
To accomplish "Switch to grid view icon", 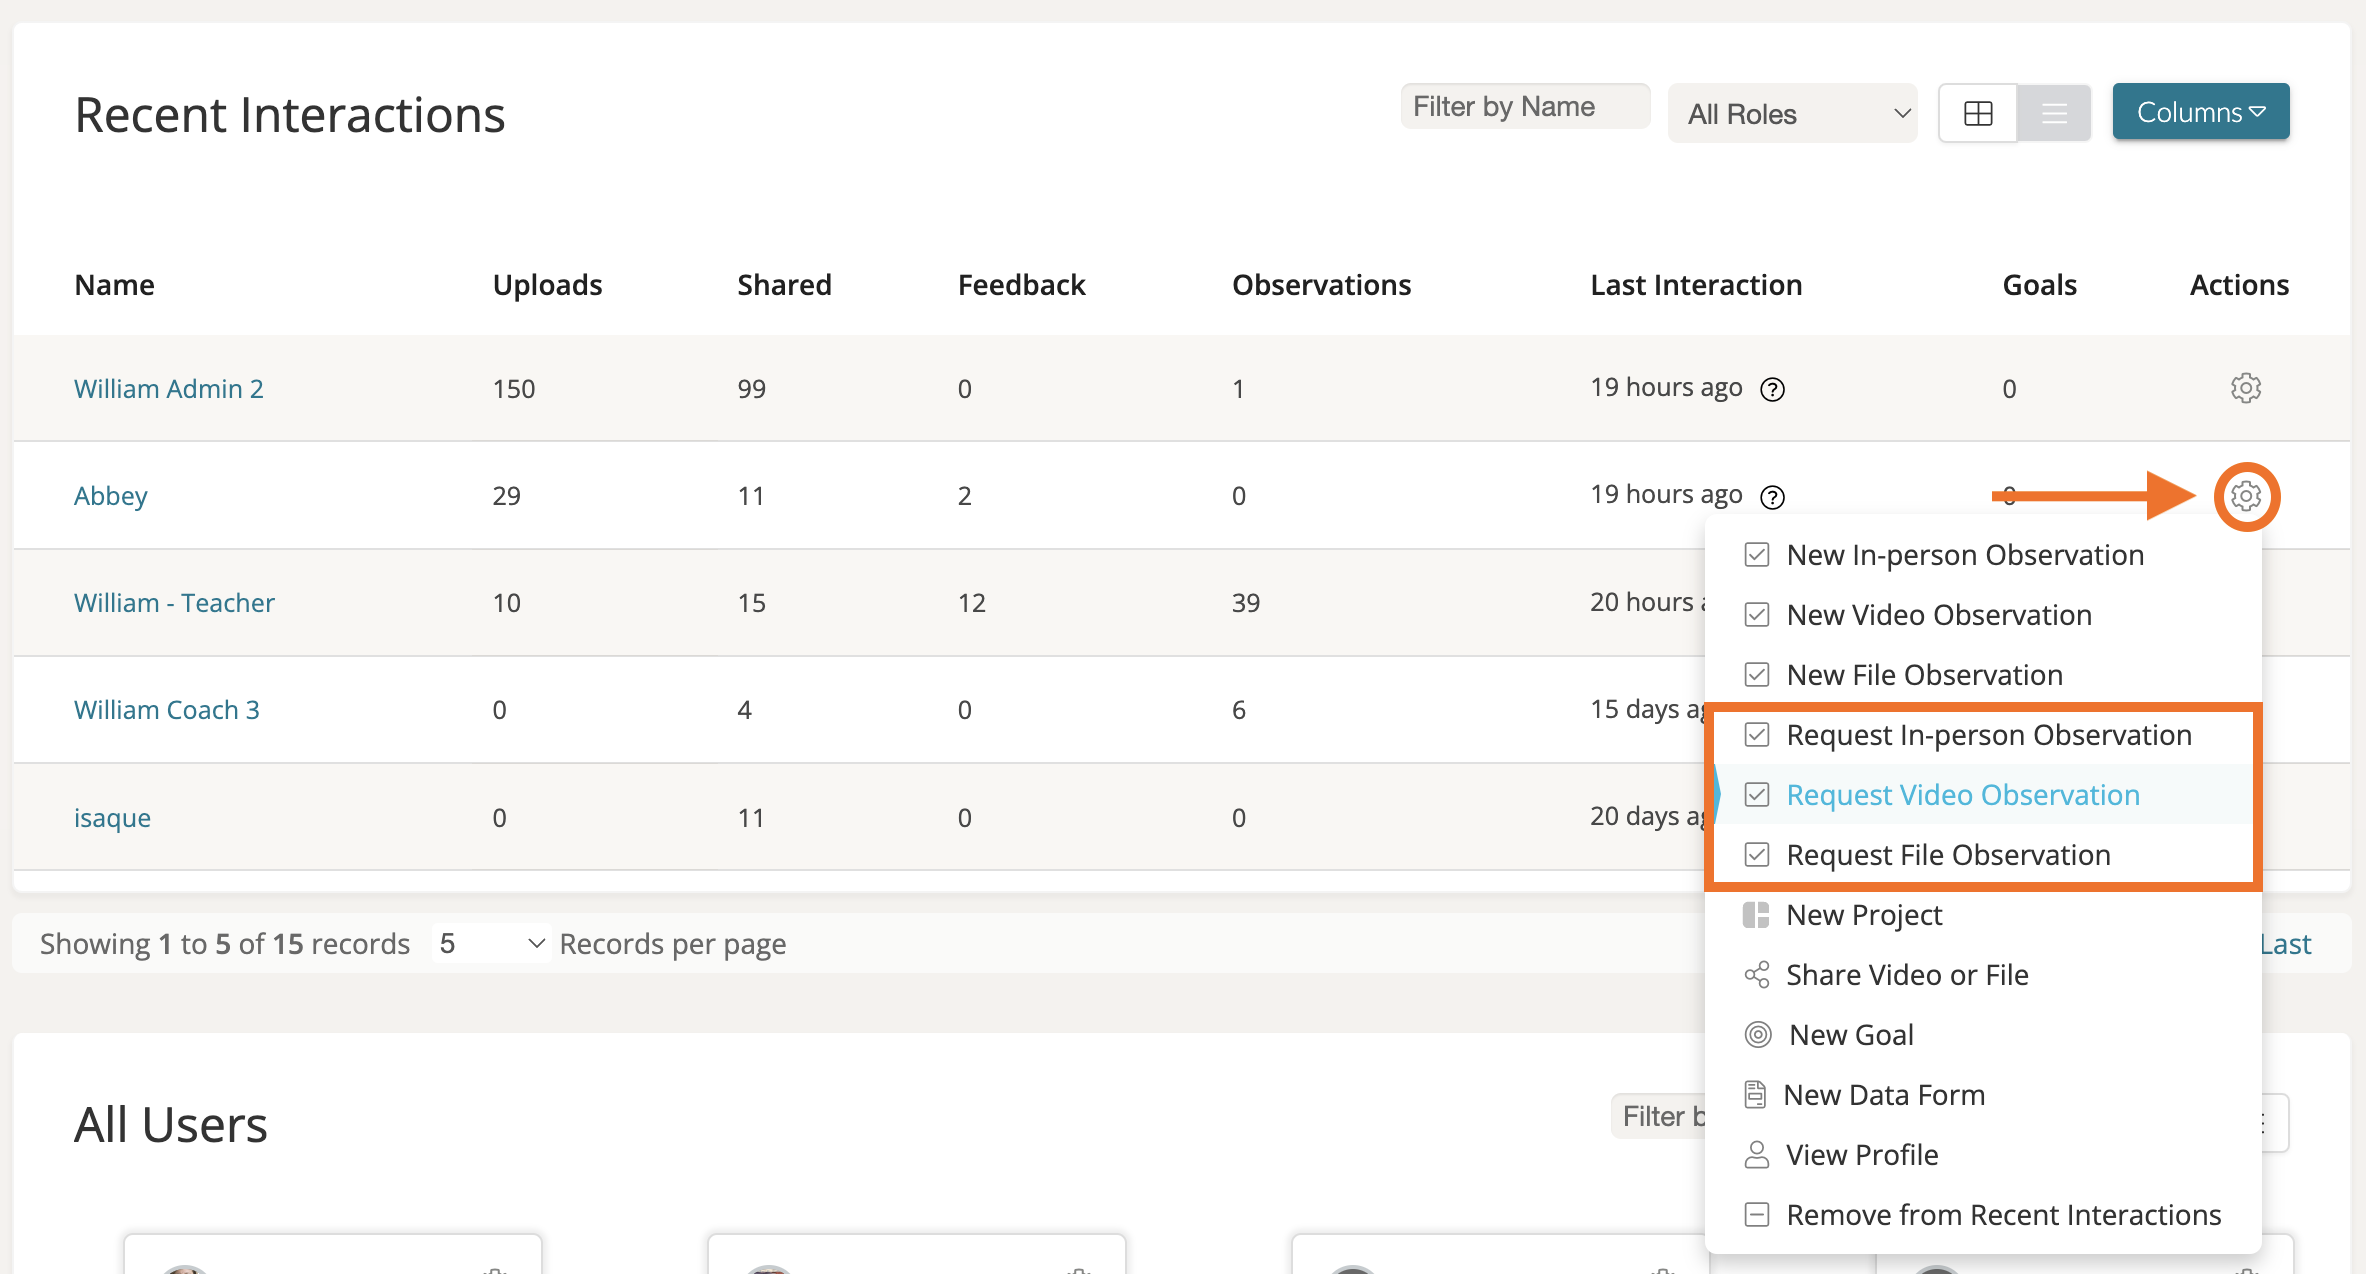I will (1977, 114).
